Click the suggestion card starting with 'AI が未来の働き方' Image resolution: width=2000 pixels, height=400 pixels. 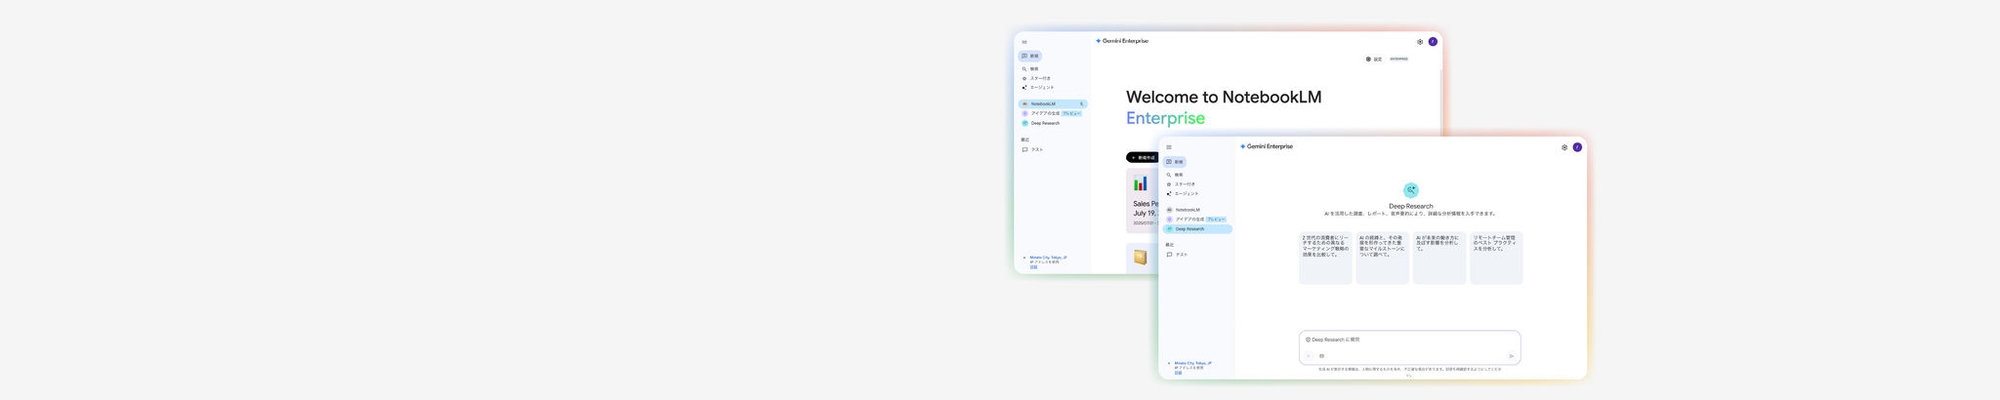point(1439,258)
